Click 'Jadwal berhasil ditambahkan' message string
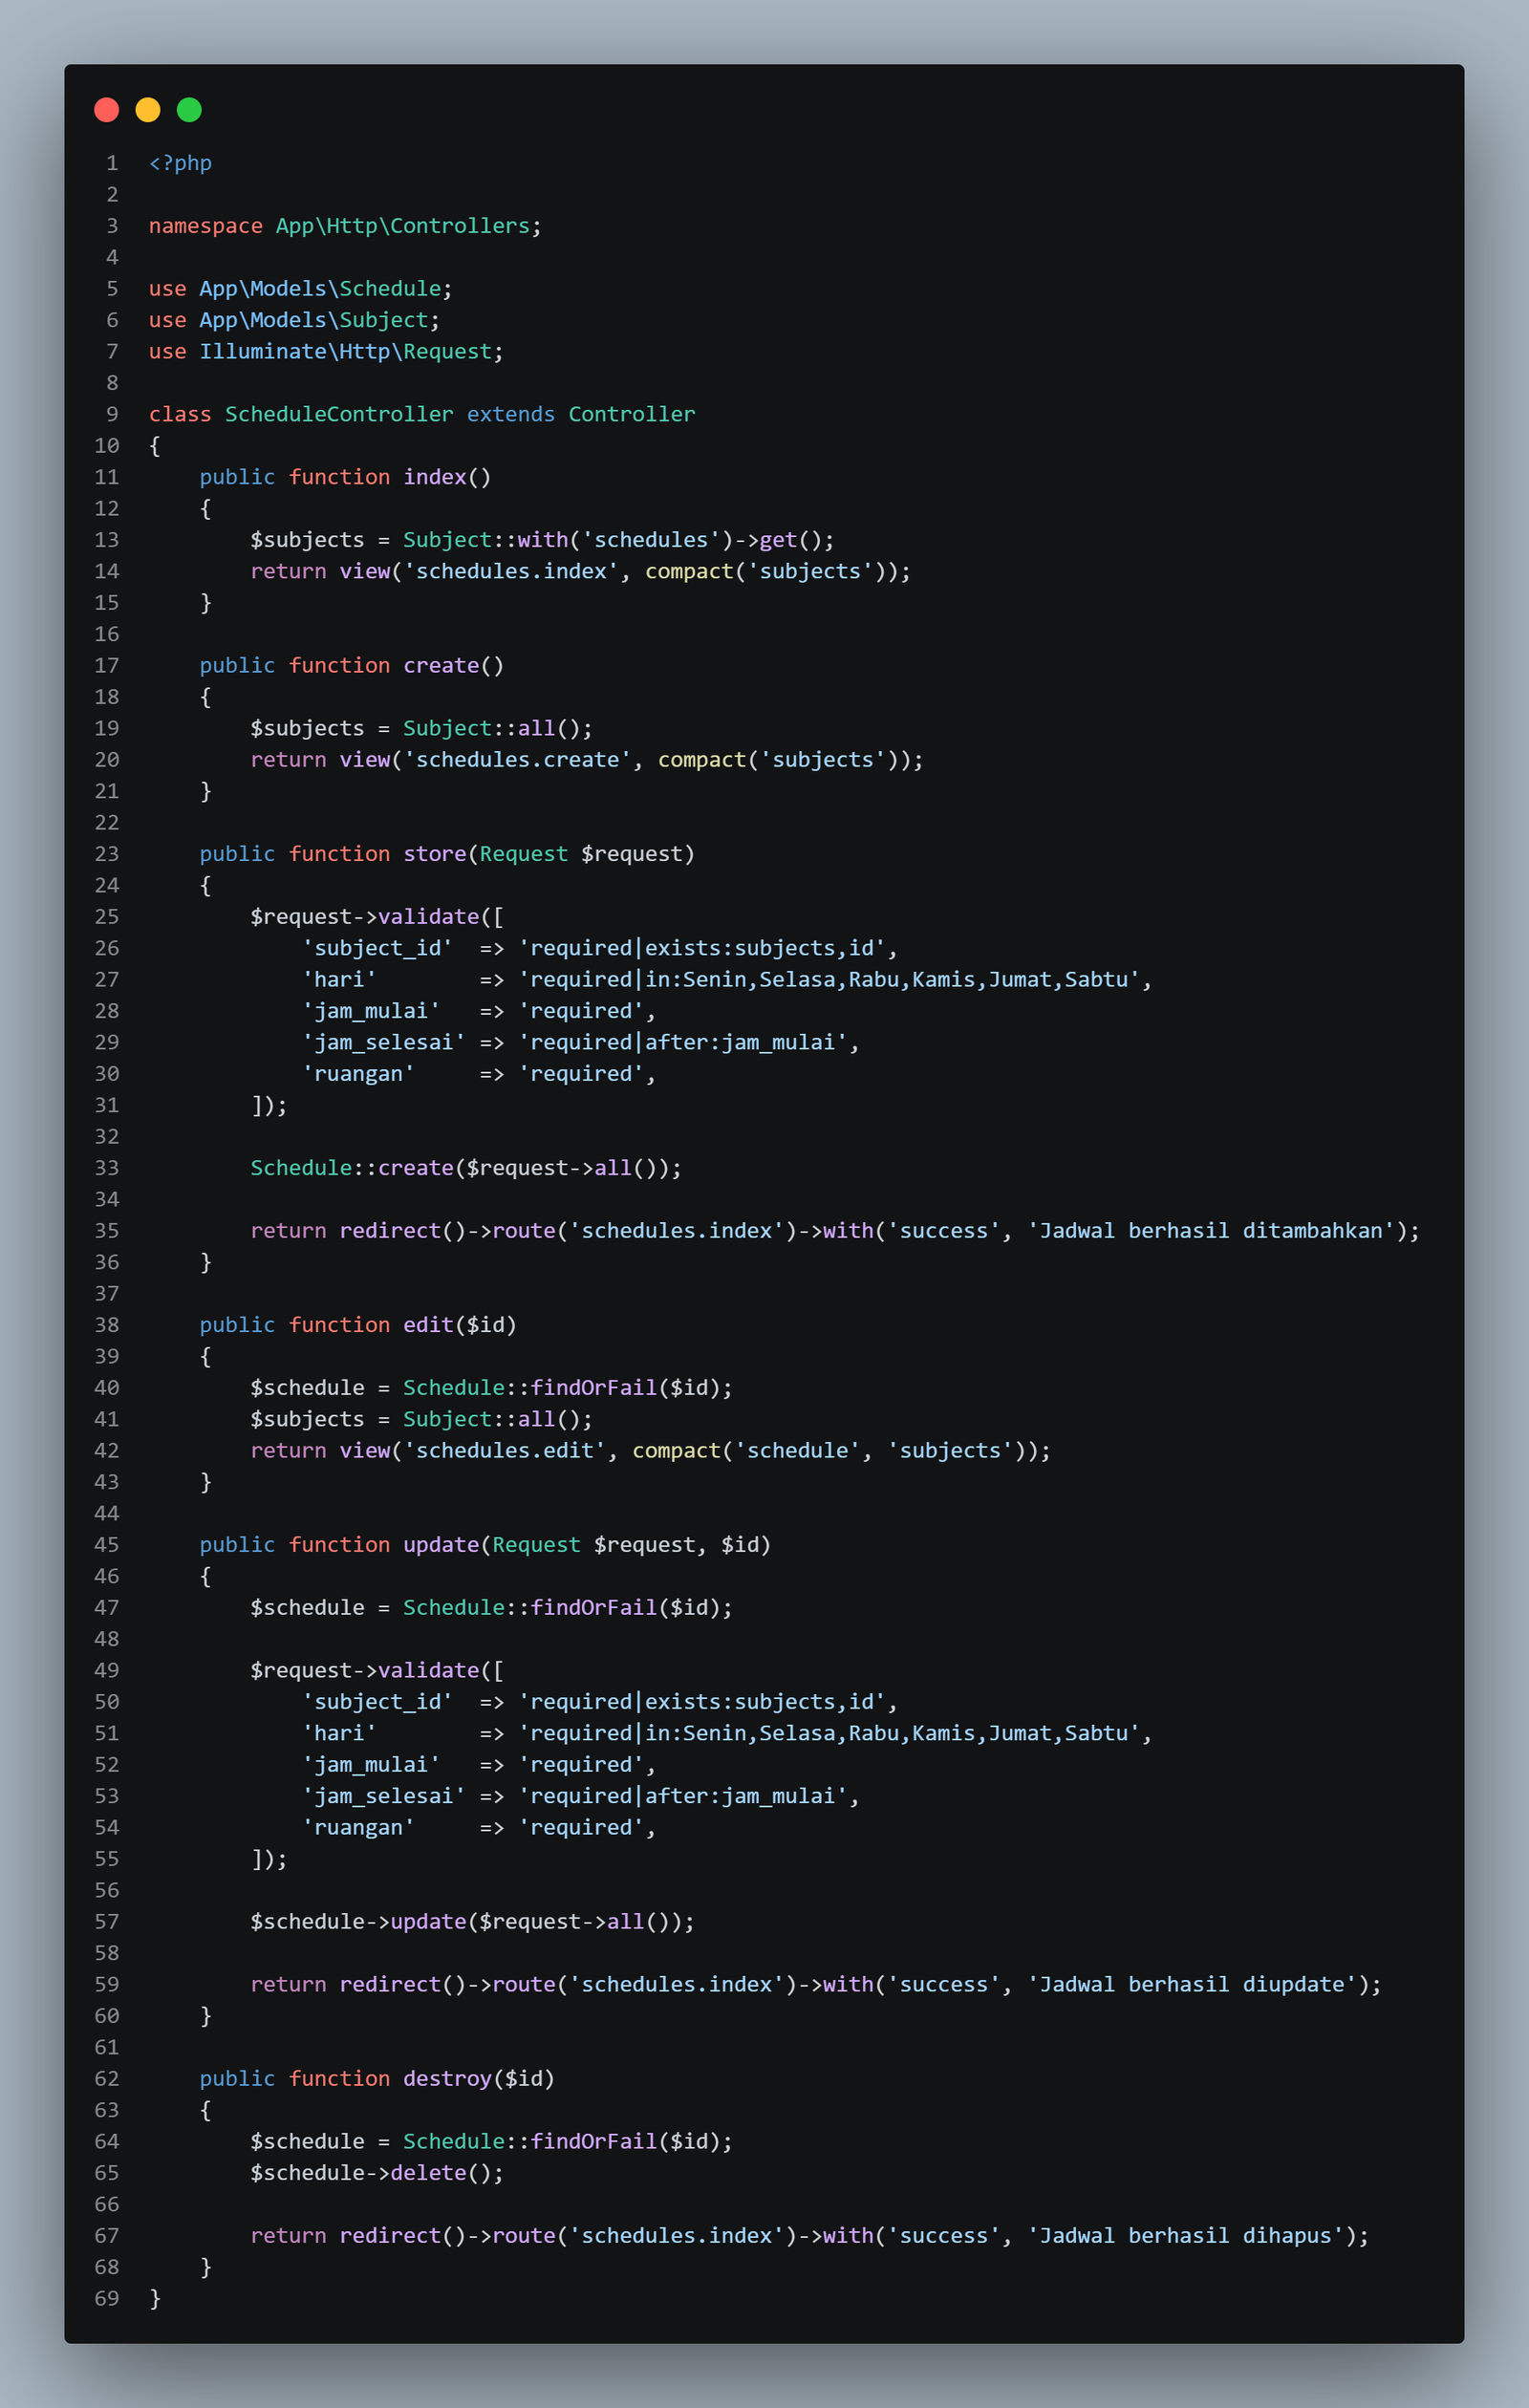1529x2408 pixels. [1211, 1231]
